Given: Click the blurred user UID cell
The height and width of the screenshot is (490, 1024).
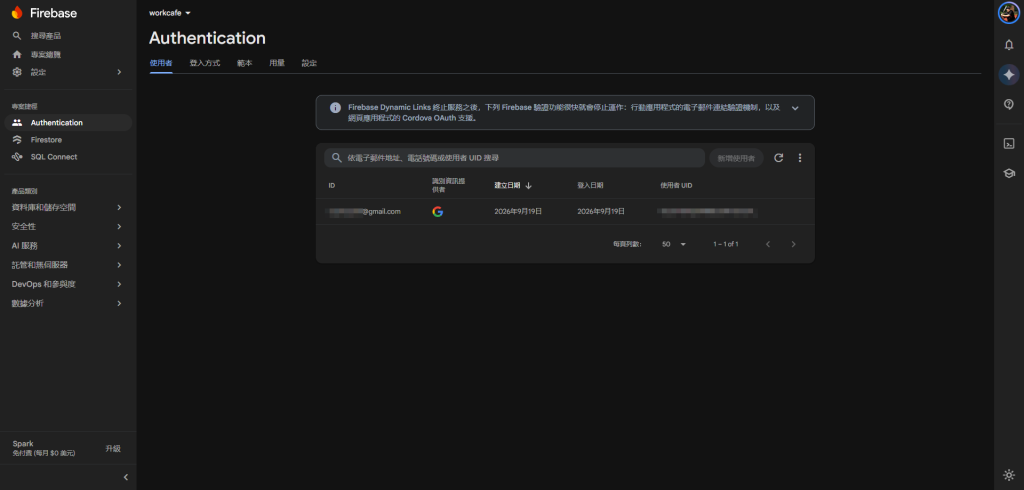Looking at the screenshot, I should pyautogui.click(x=707, y=212).
